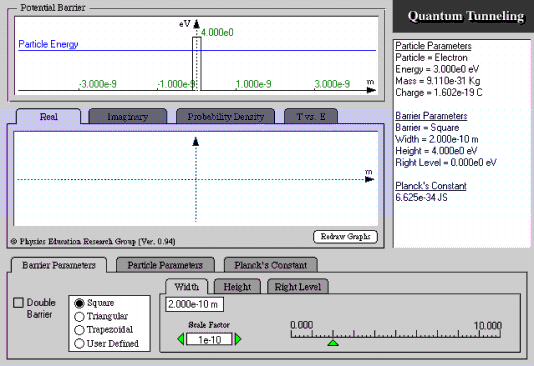Open the Particle Parameters tab
The image size is (534, 366).
[x=165, y=265]
